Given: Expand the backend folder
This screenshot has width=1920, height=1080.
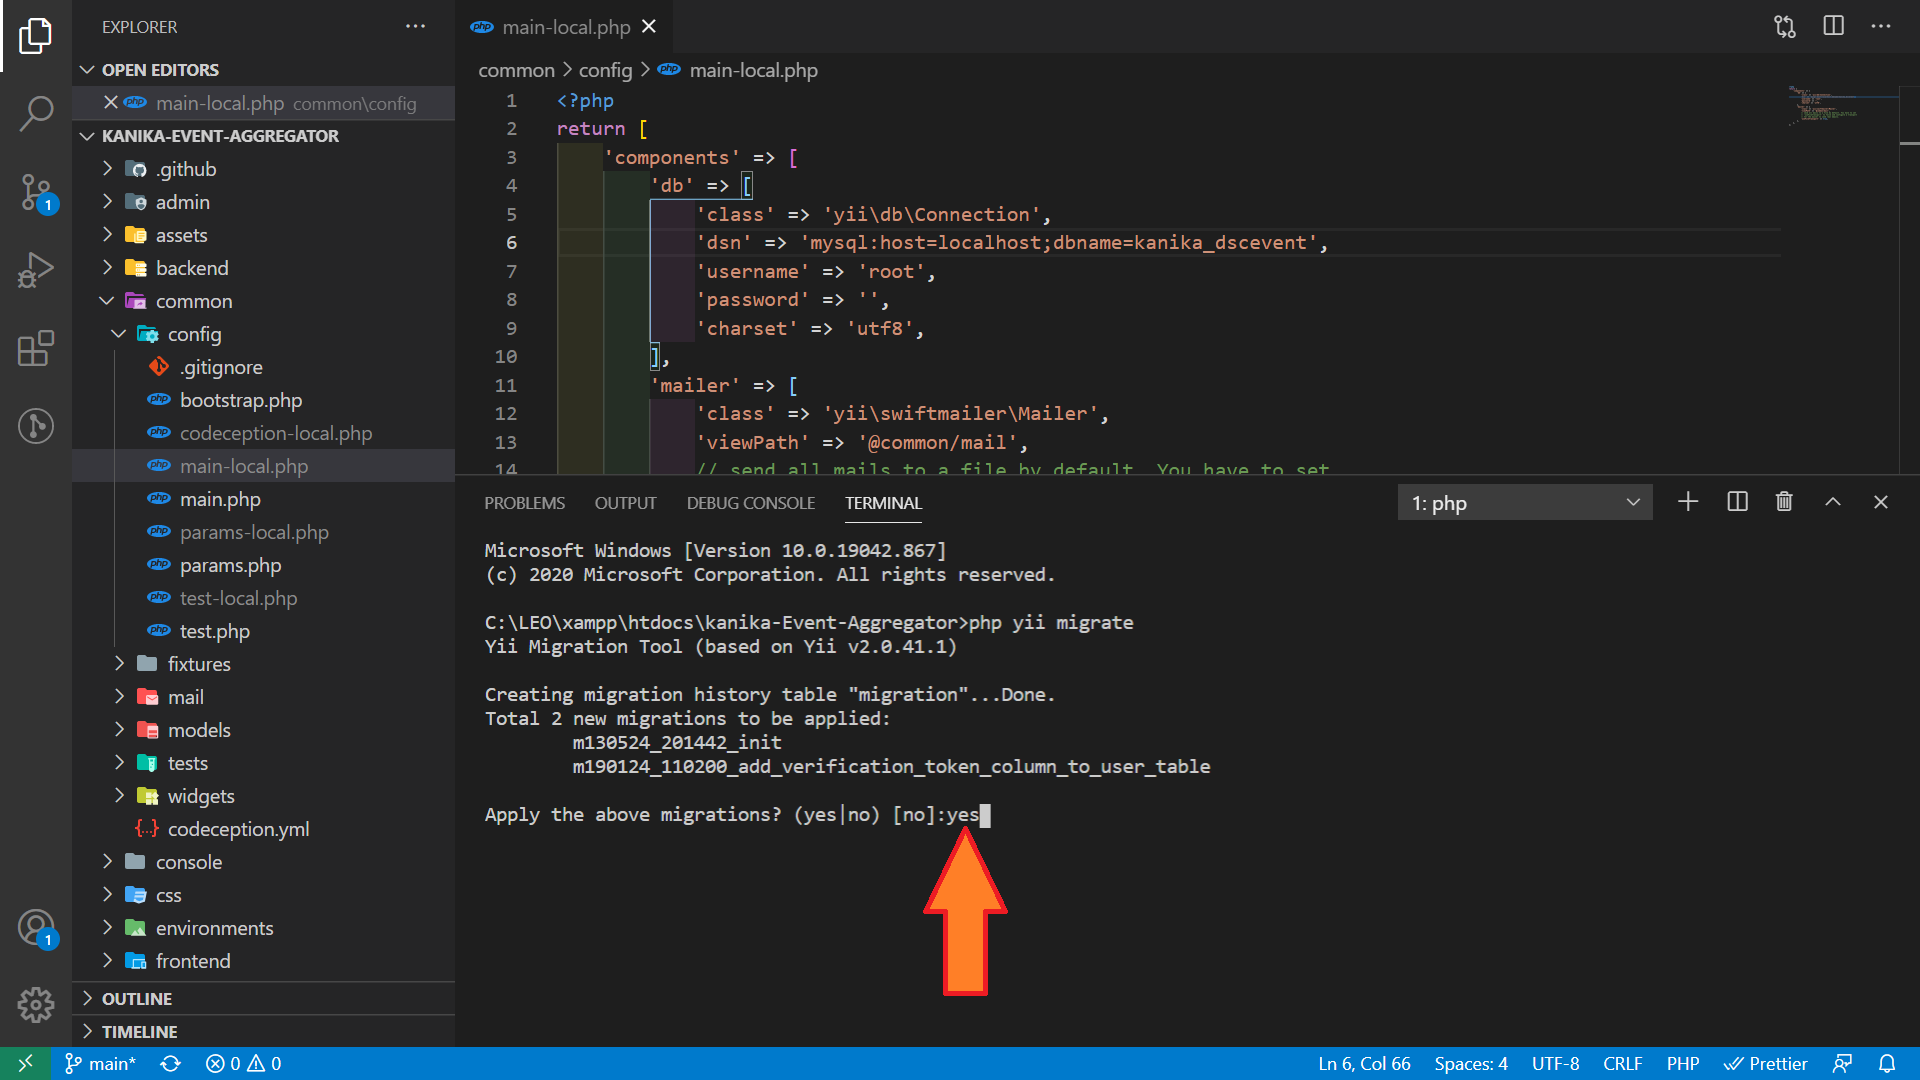Looking at the screenshot, I should [x=265, y=268].
